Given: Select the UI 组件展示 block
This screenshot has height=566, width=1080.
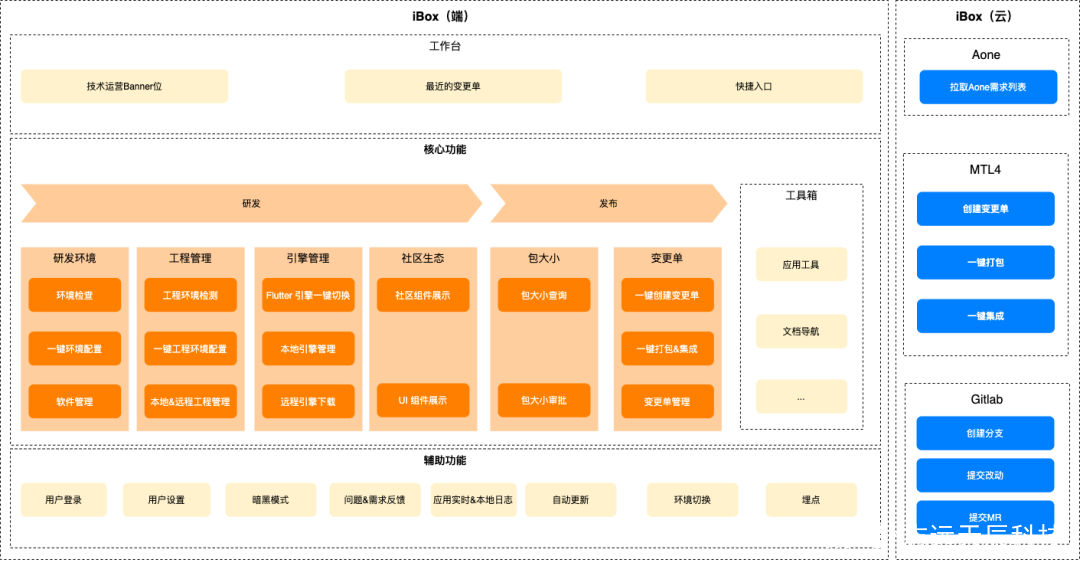Looking at the screenshot, I should click(x=423, y=400).
